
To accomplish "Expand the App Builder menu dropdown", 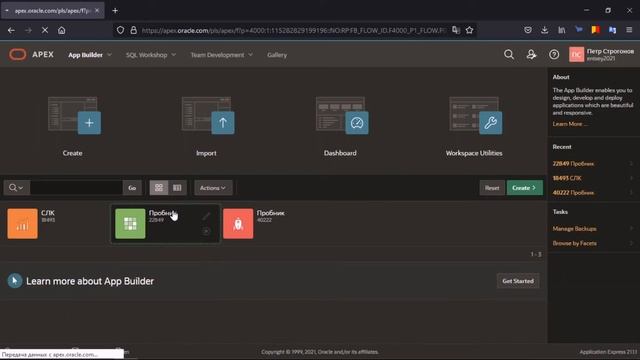I will click(x=109, y=55).
